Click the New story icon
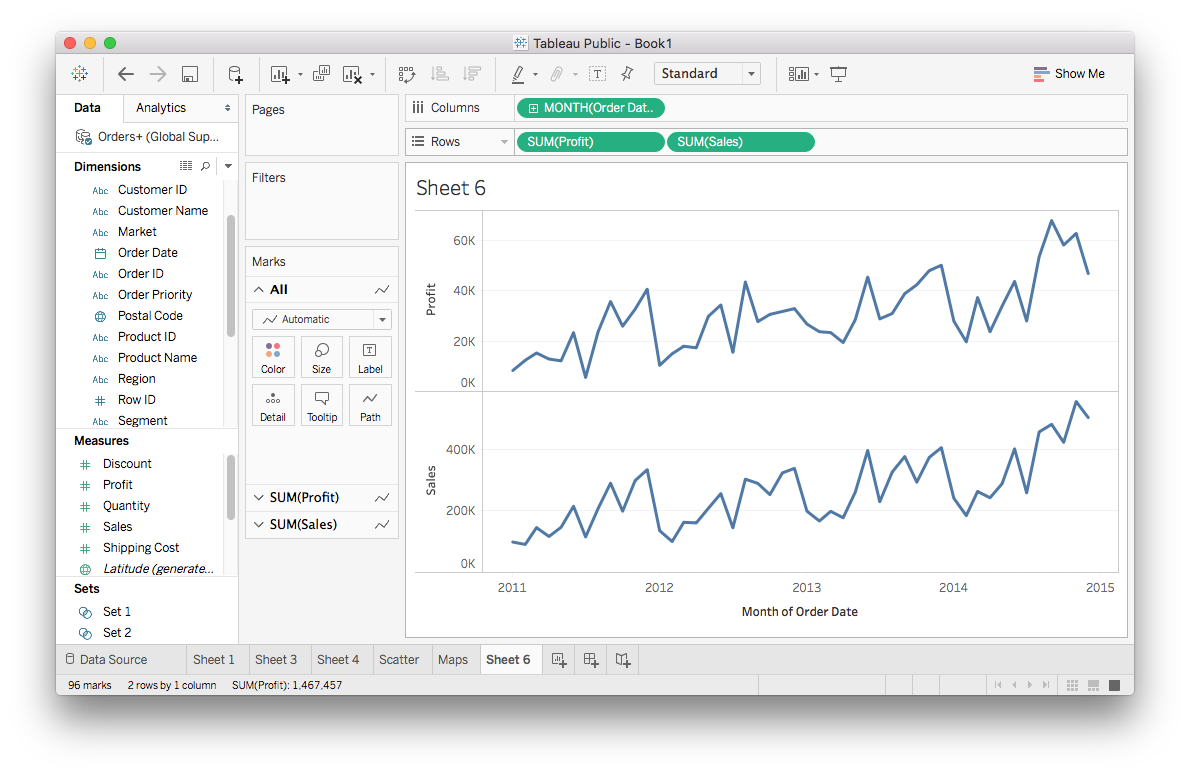This screenshot has height=775, width=1190. tap(623, 659)
